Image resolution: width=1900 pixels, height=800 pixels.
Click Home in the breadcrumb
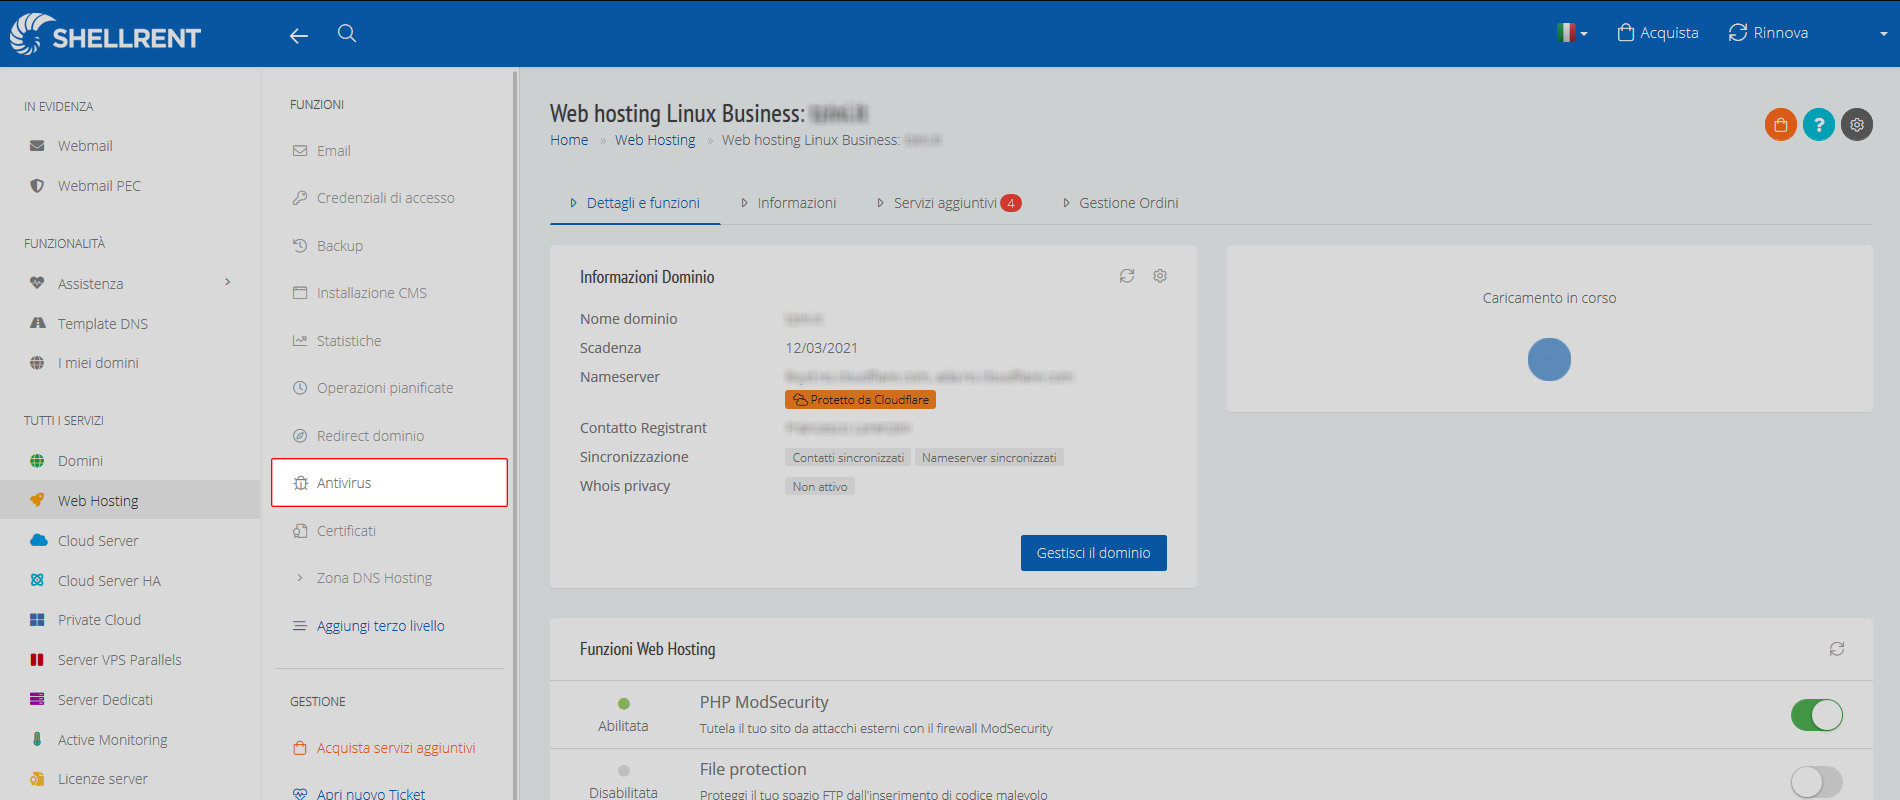tap(569, 140)
